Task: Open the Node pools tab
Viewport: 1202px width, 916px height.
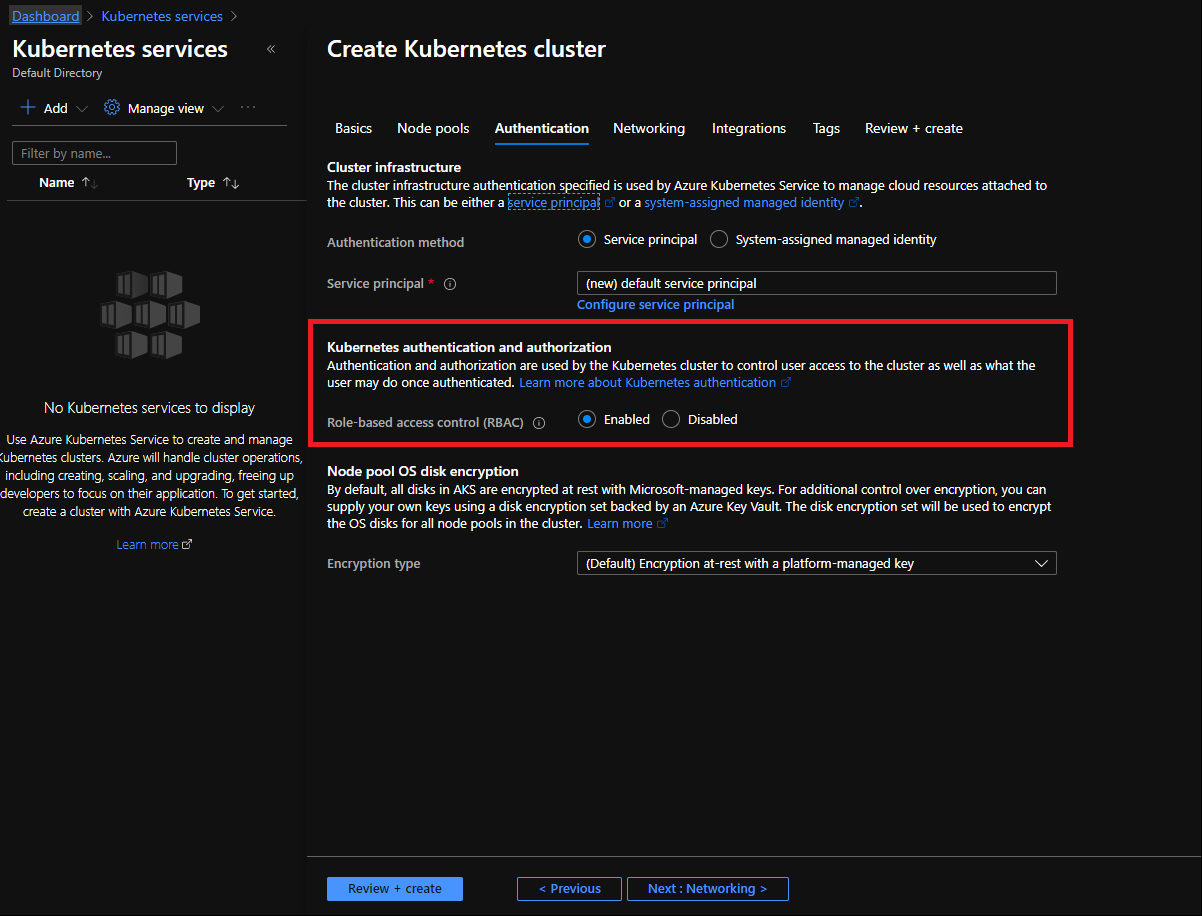Action: 433,128
